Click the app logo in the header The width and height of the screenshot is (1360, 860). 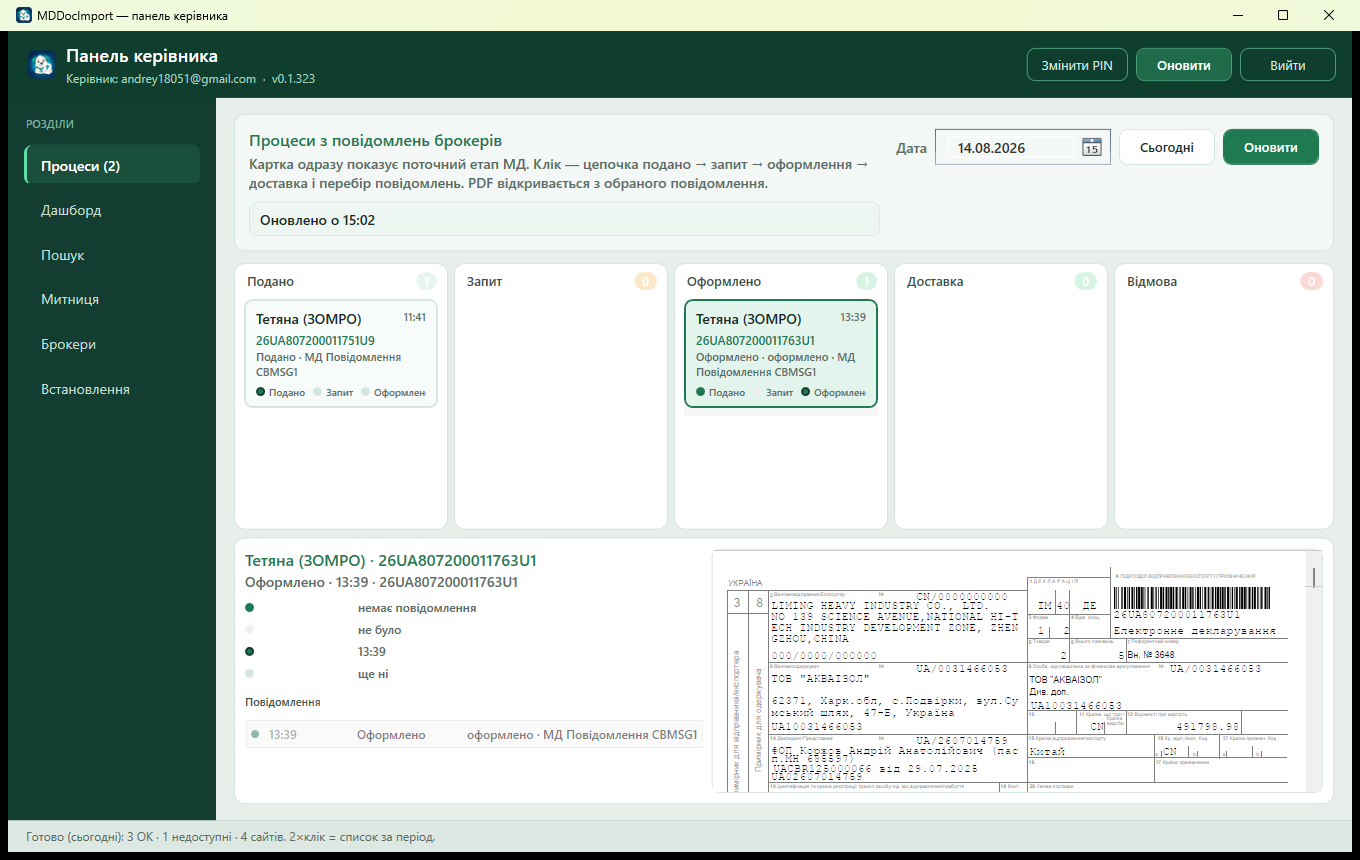click(42, 64)
